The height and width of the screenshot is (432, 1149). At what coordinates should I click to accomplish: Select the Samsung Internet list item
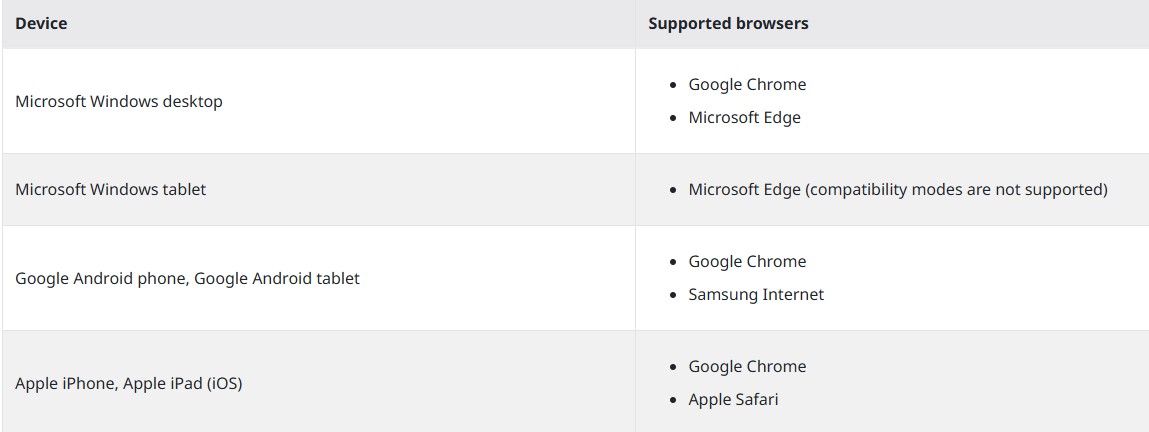coord(756,294)
